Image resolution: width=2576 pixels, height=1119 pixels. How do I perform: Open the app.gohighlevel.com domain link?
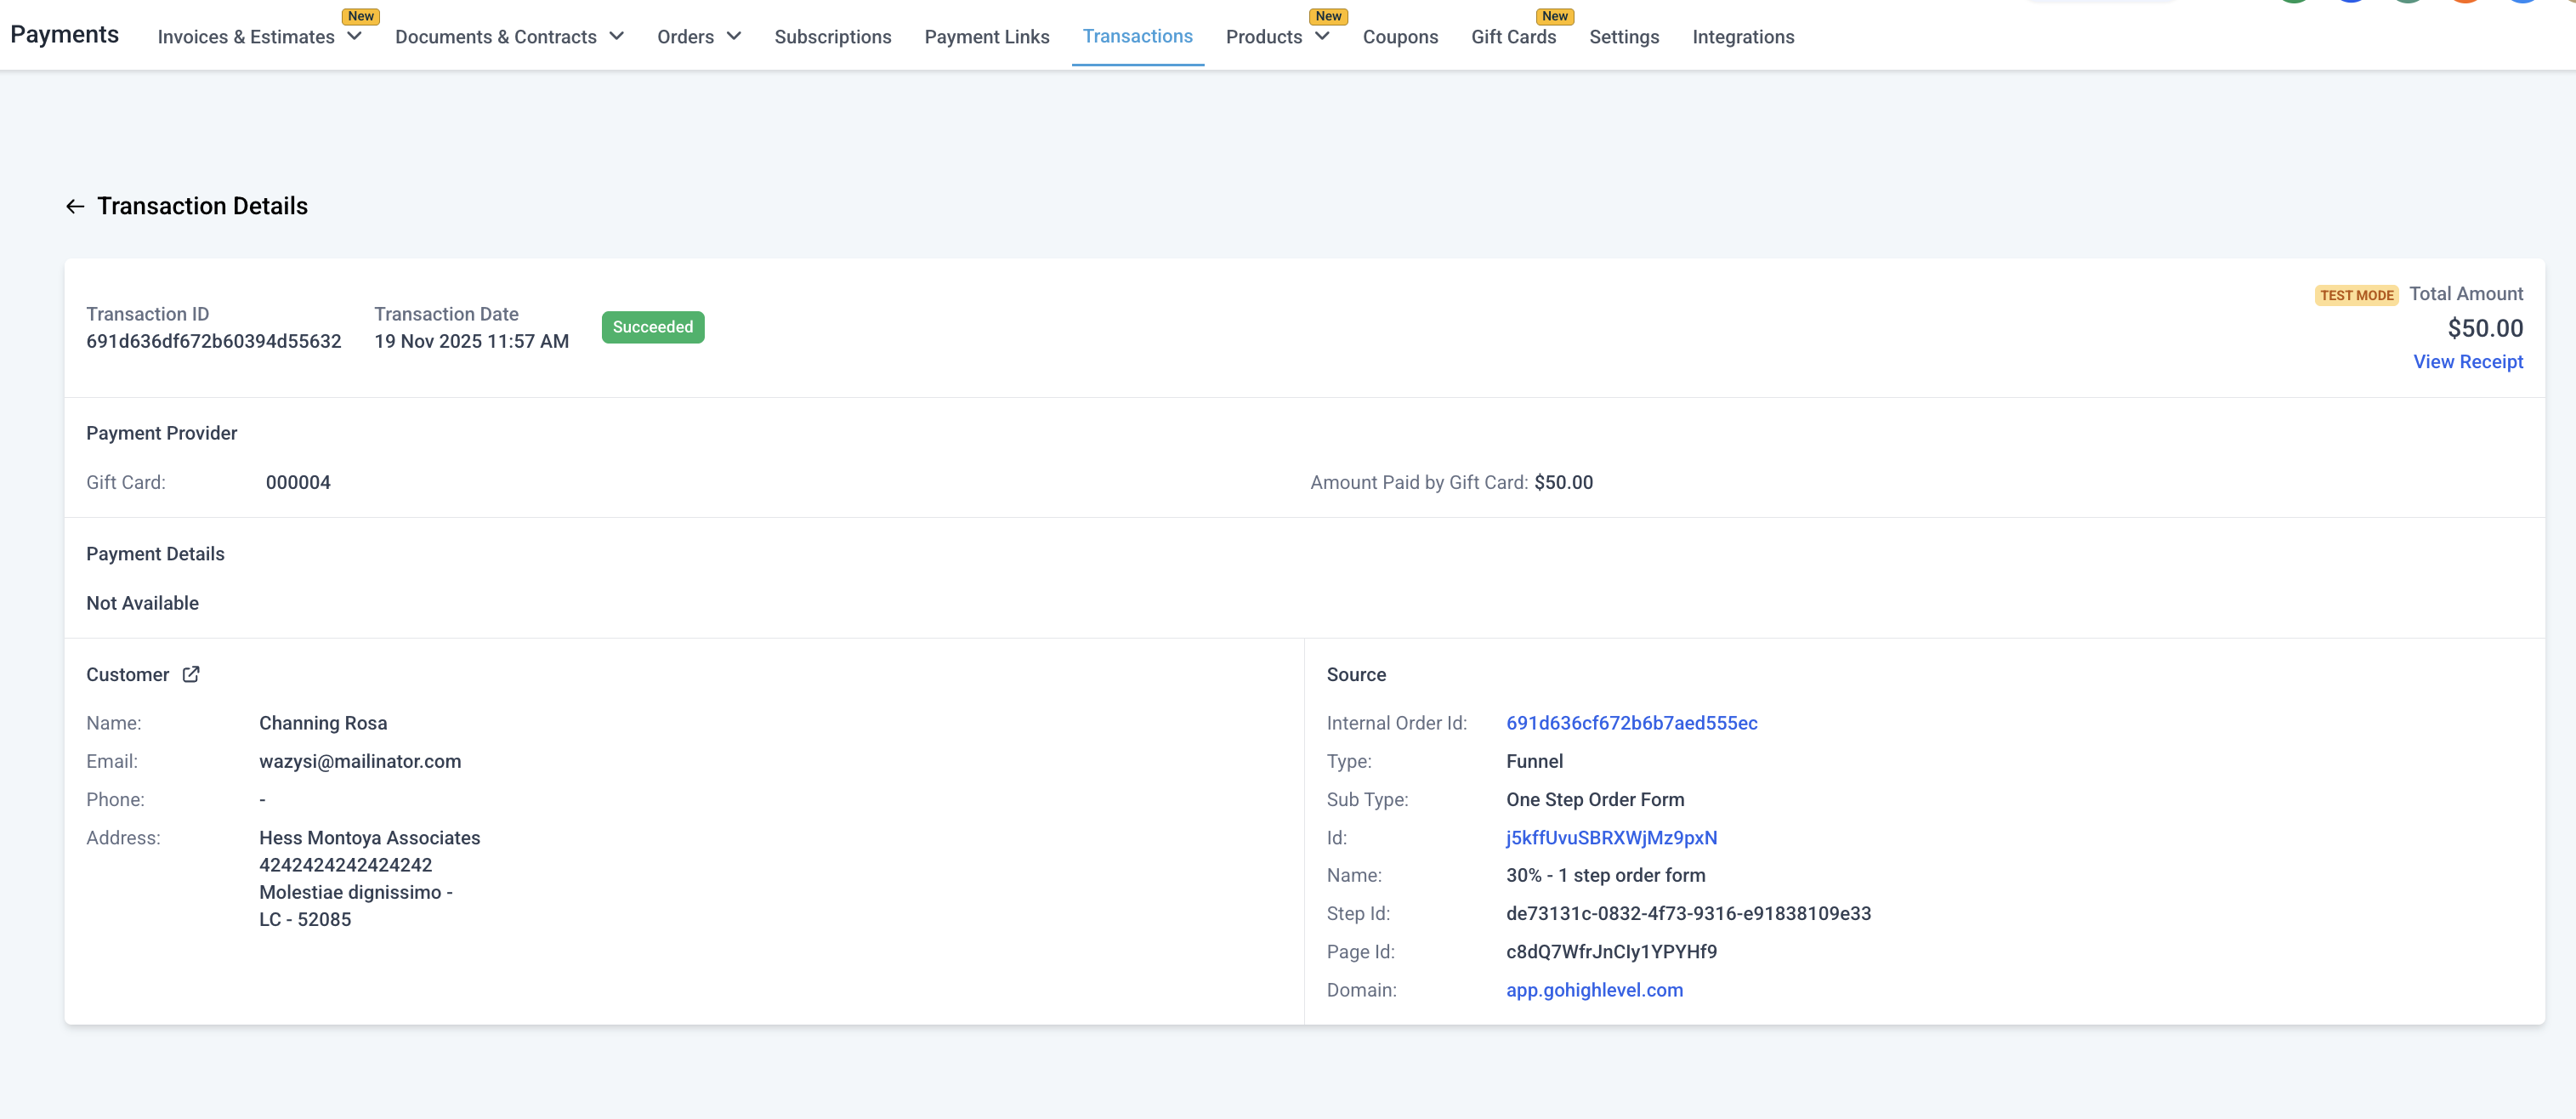pos(1594,989)
